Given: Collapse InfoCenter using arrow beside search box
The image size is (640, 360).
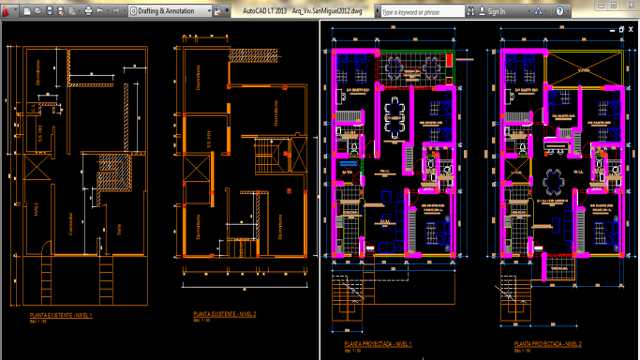Looking at the screenshot, I should (377, 12).
